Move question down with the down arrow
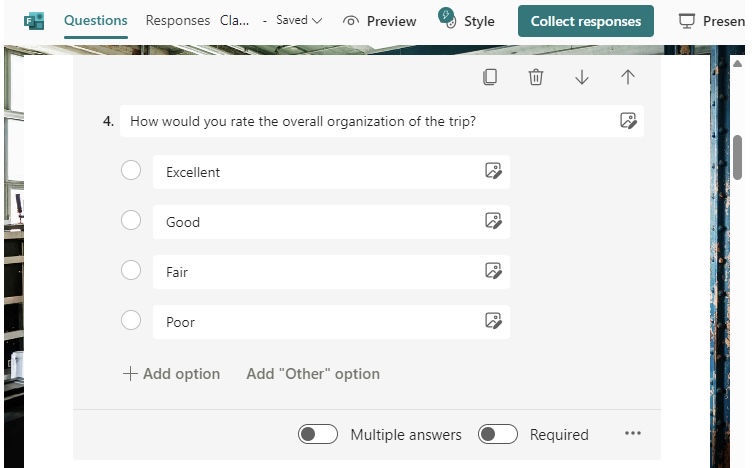752x468 pixels. pos(582,77)
